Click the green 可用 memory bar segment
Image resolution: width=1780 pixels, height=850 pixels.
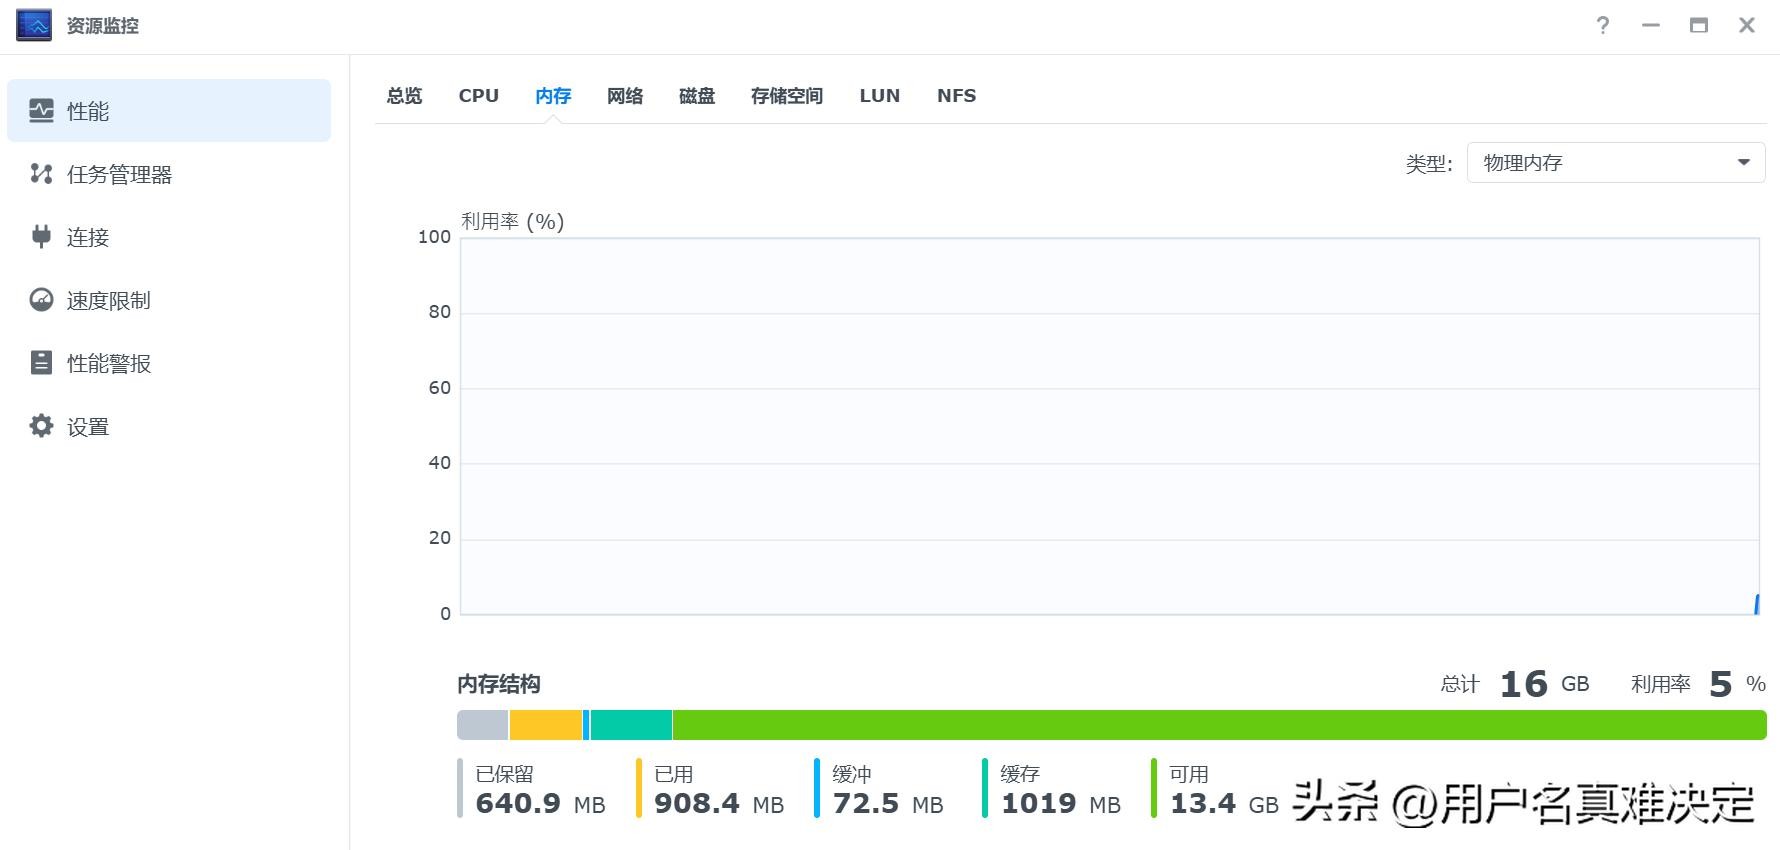click(x=1218, y=725)
